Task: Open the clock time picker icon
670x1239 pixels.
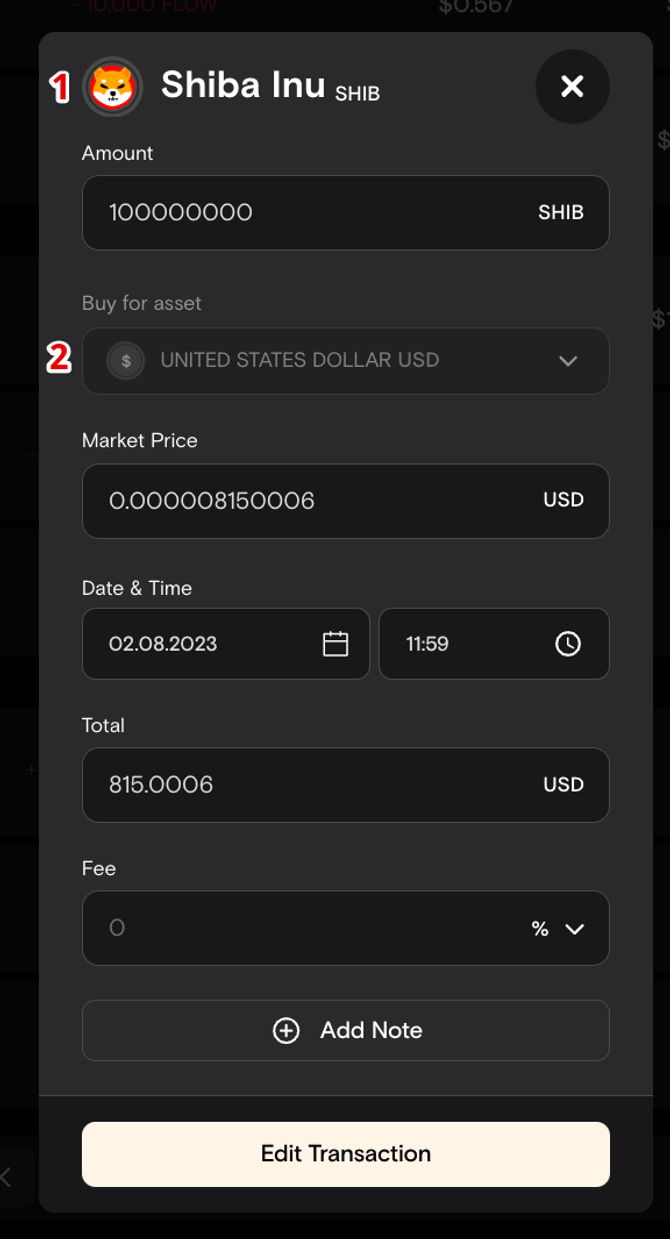Action: 568,644
